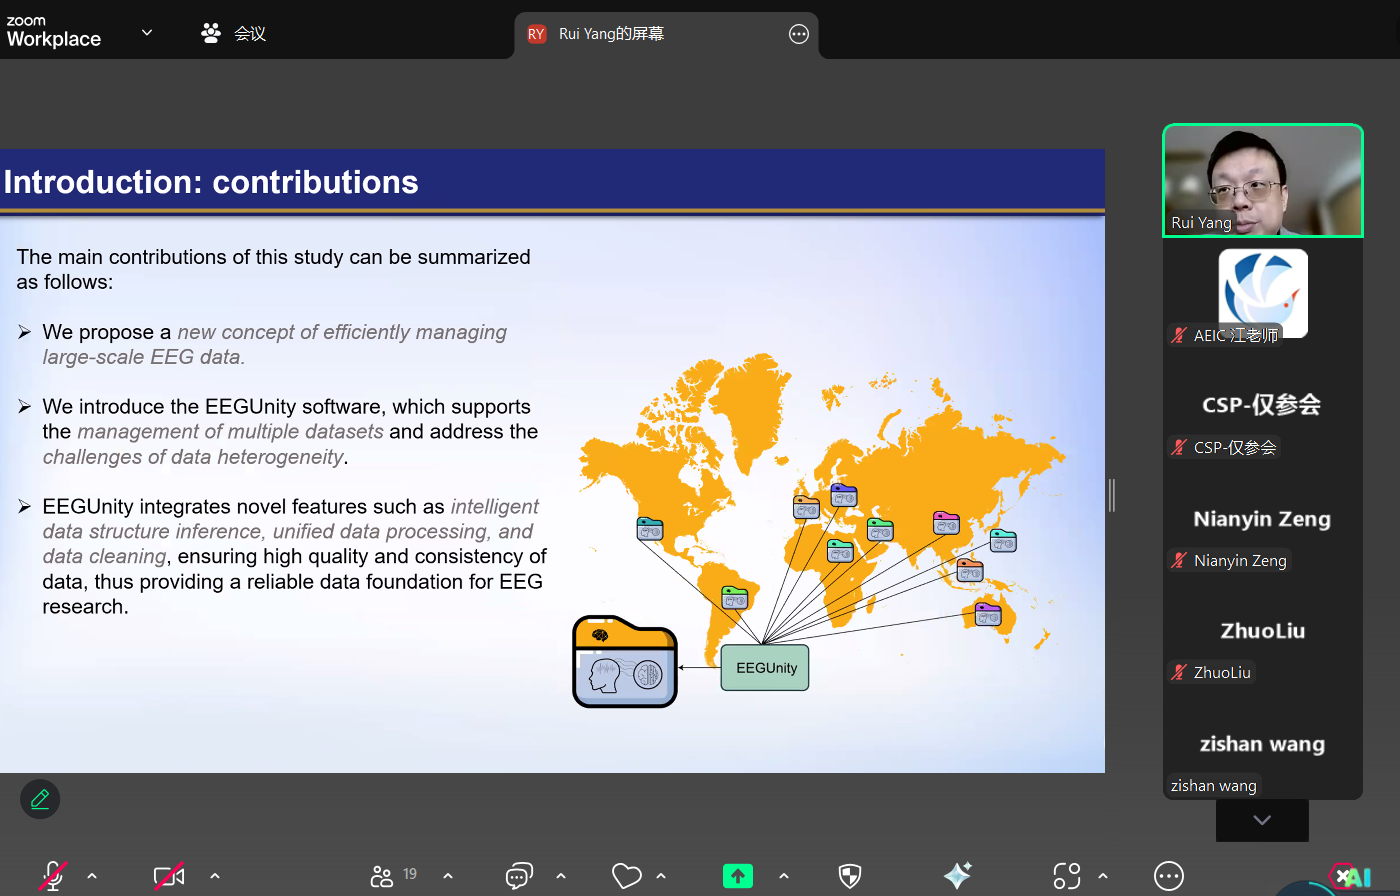Click the apps capture icon

(x=1067, y=876)
